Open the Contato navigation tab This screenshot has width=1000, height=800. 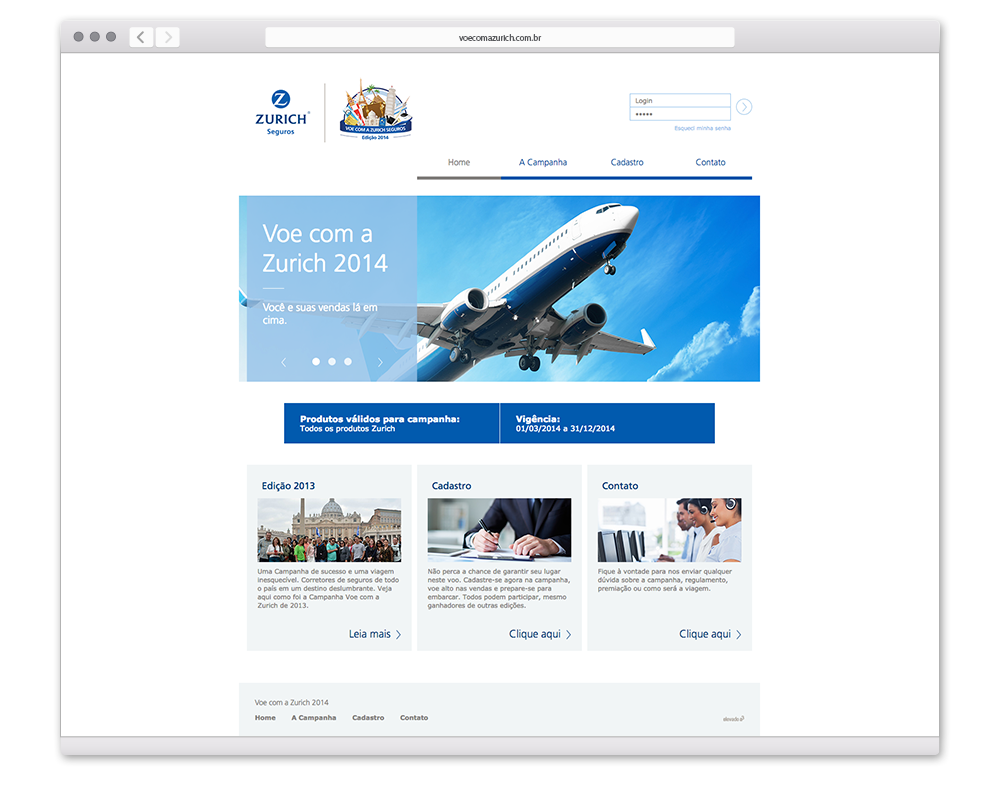[x=710, y=162]
